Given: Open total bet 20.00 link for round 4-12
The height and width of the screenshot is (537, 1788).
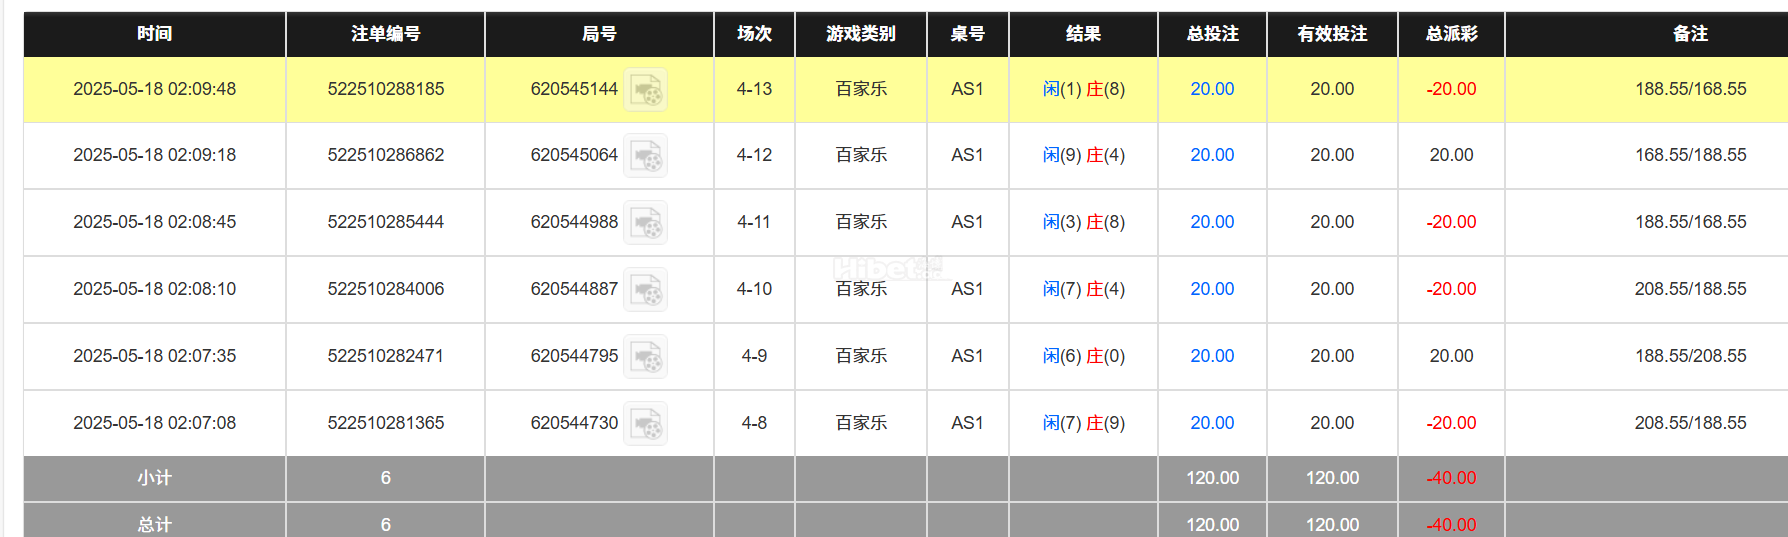Looking at the screenshot, I should tap(1212, 155).
